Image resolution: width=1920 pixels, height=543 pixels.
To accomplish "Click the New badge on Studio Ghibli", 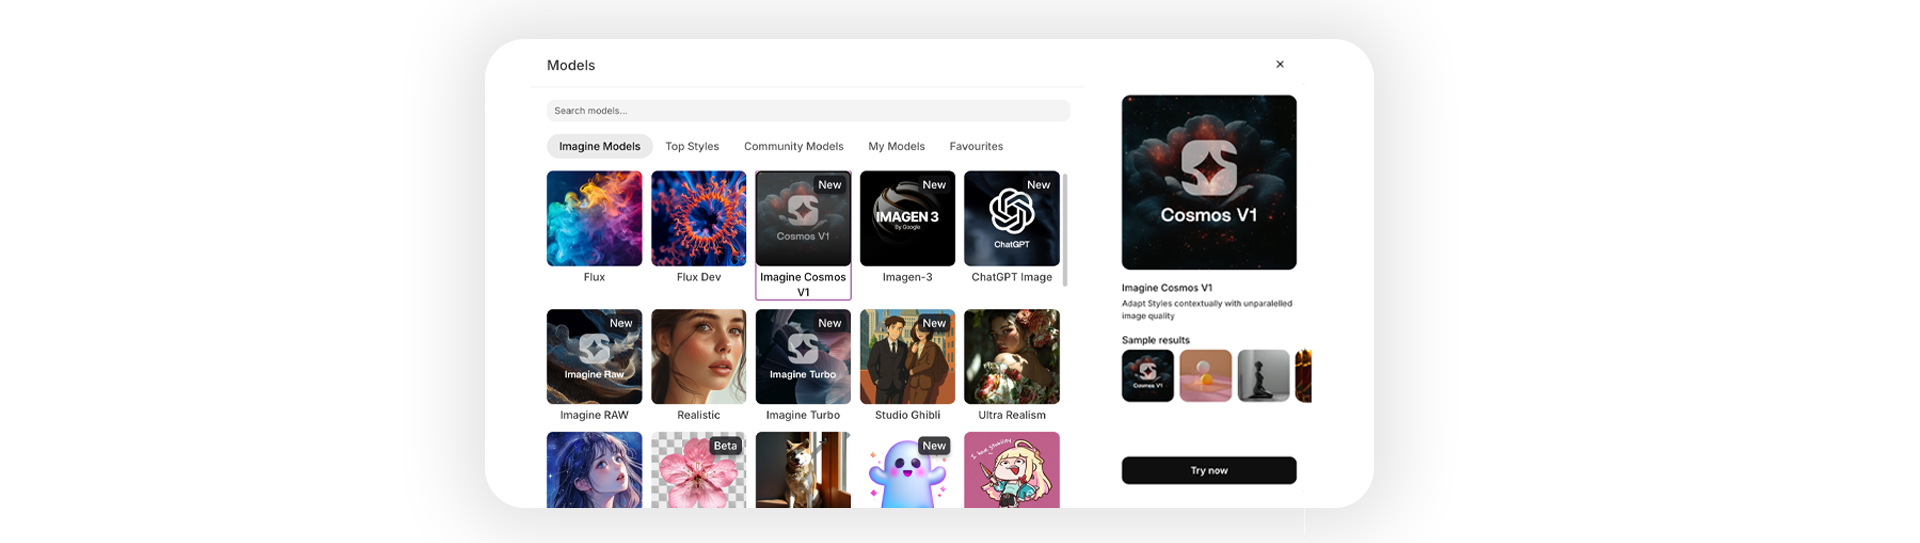I will click(934, 323).
